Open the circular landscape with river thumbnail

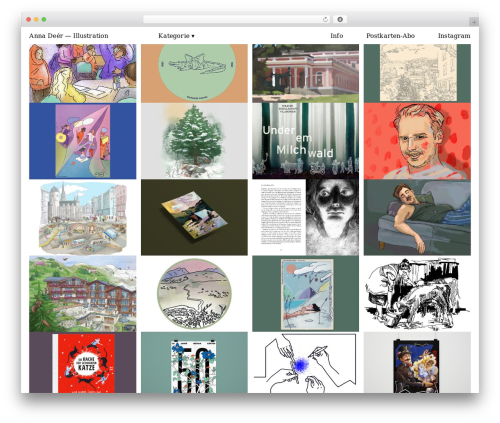(194, 294)
